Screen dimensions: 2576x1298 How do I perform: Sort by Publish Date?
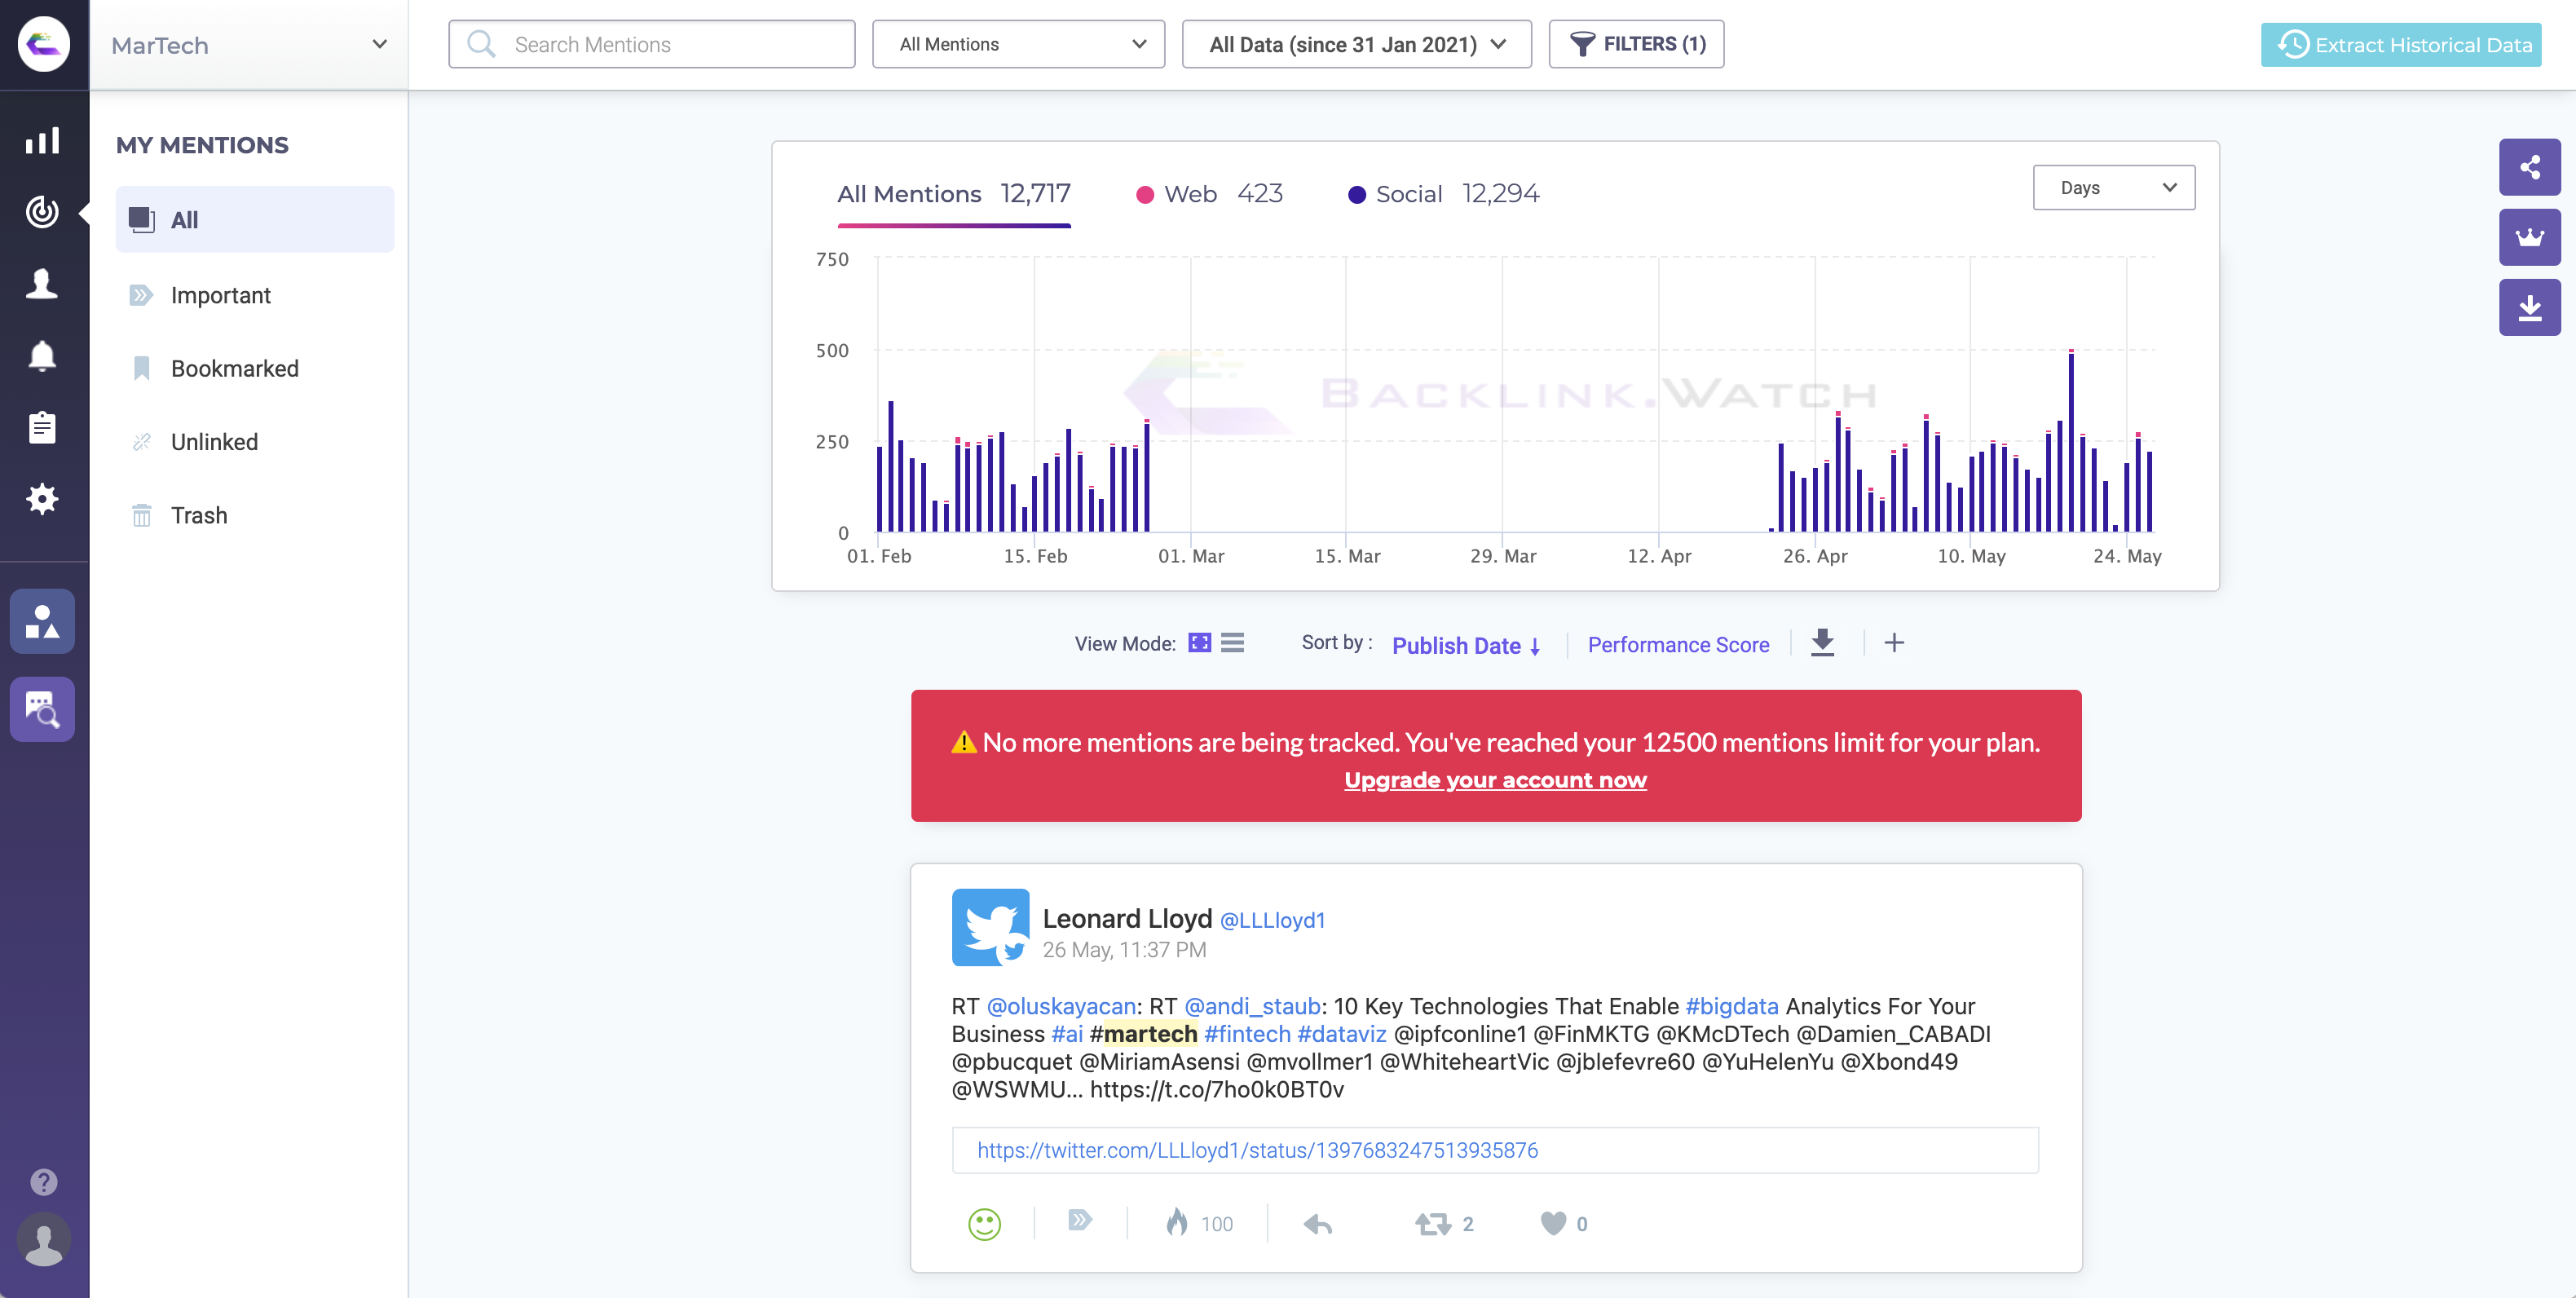point(1466,646)
